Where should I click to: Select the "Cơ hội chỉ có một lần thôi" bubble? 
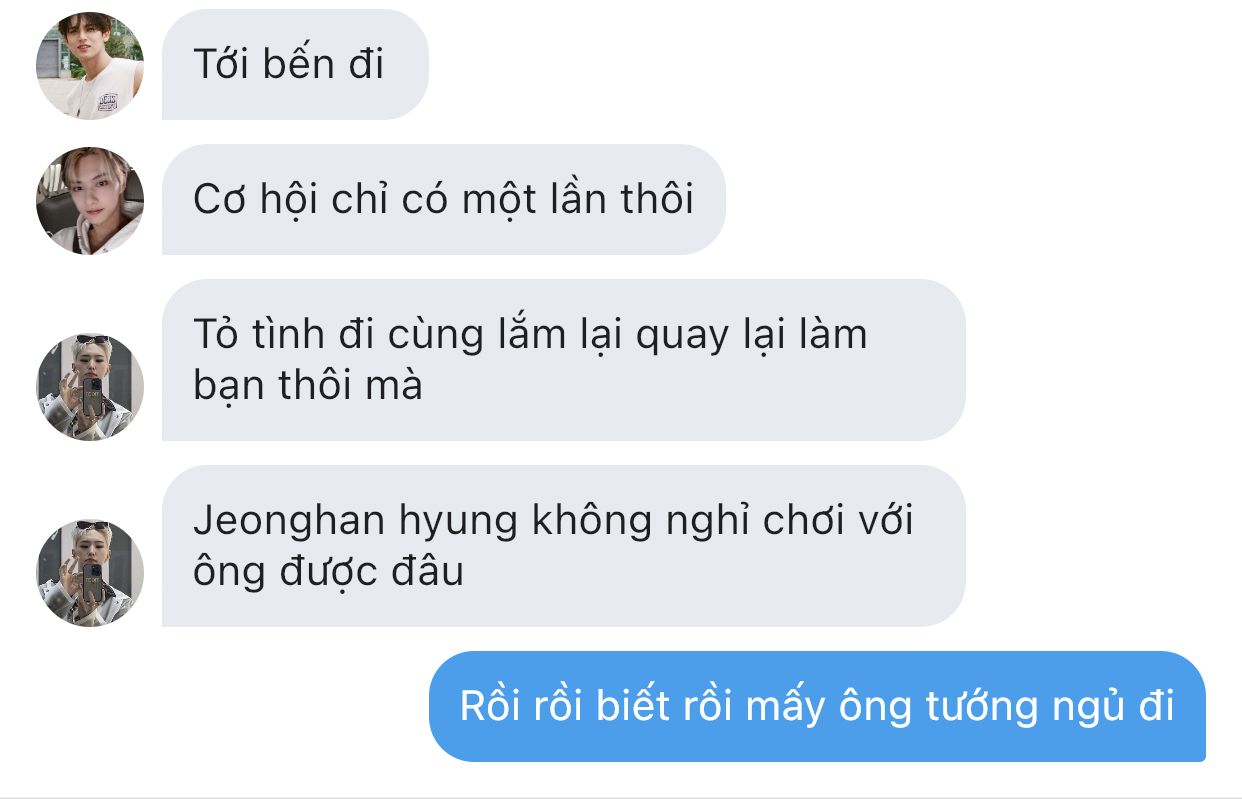[443, 200]
